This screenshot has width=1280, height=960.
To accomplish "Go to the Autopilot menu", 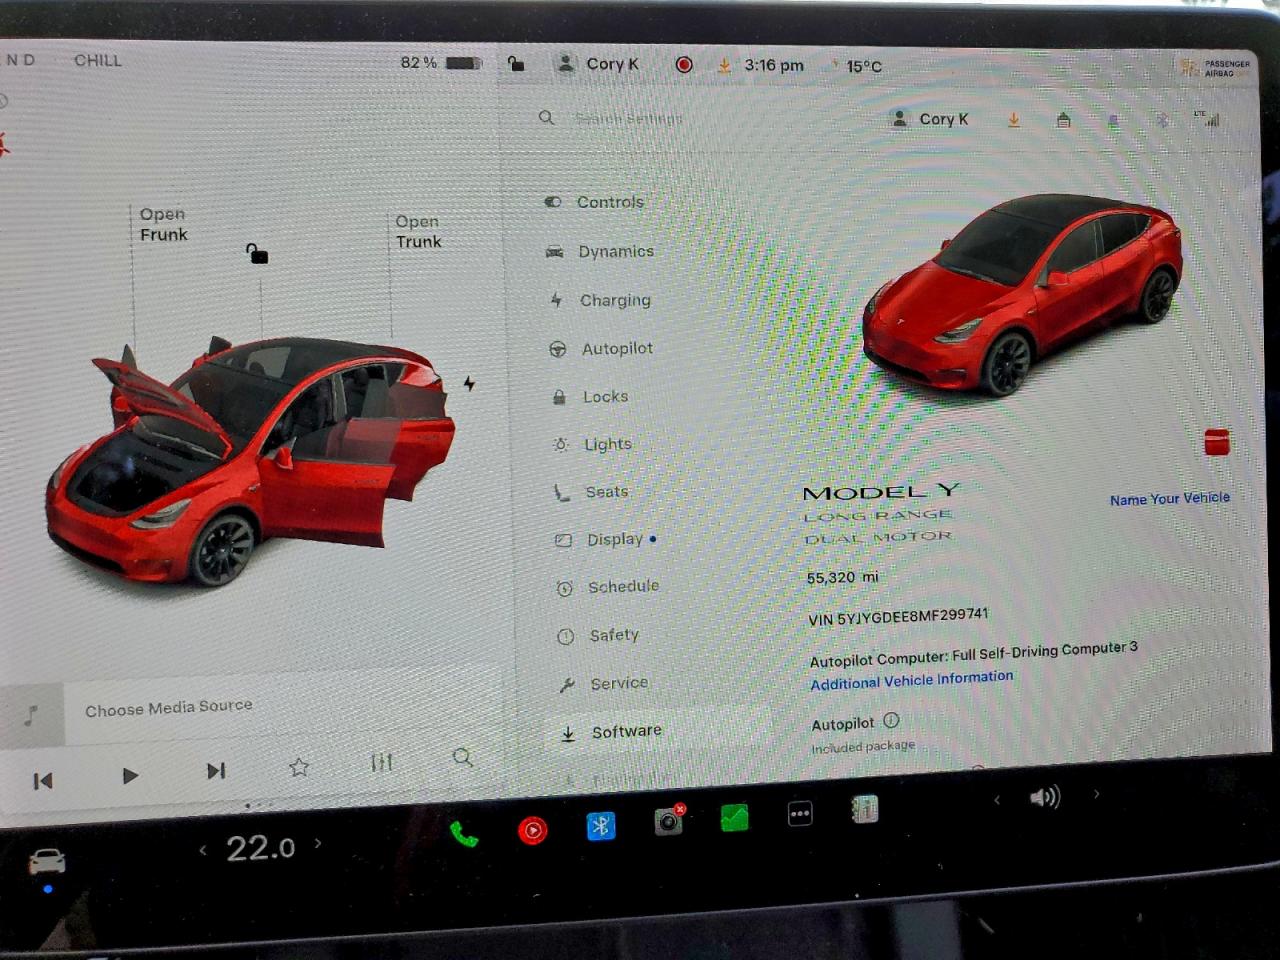I will 602,348.
